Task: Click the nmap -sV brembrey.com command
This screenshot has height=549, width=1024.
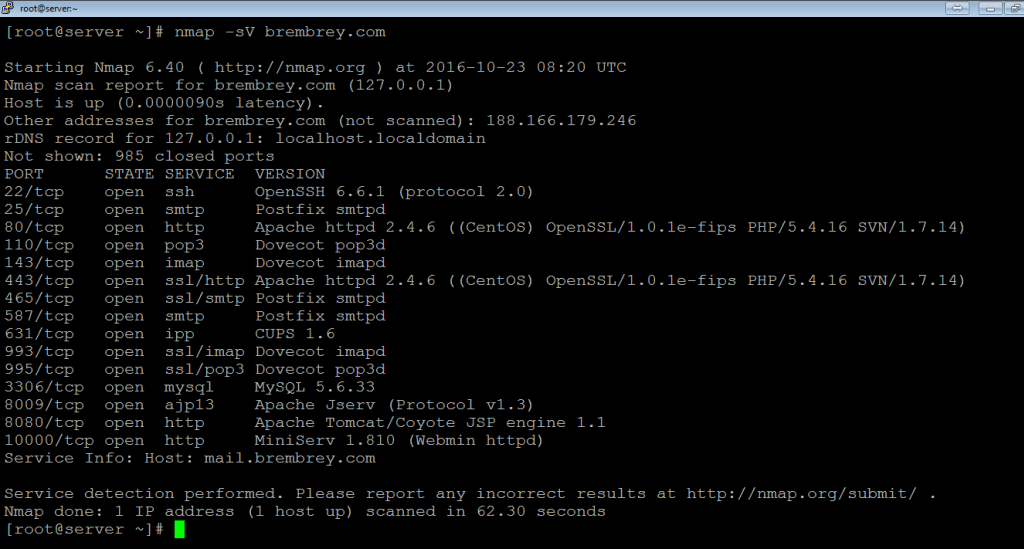Action: [280, 33]
